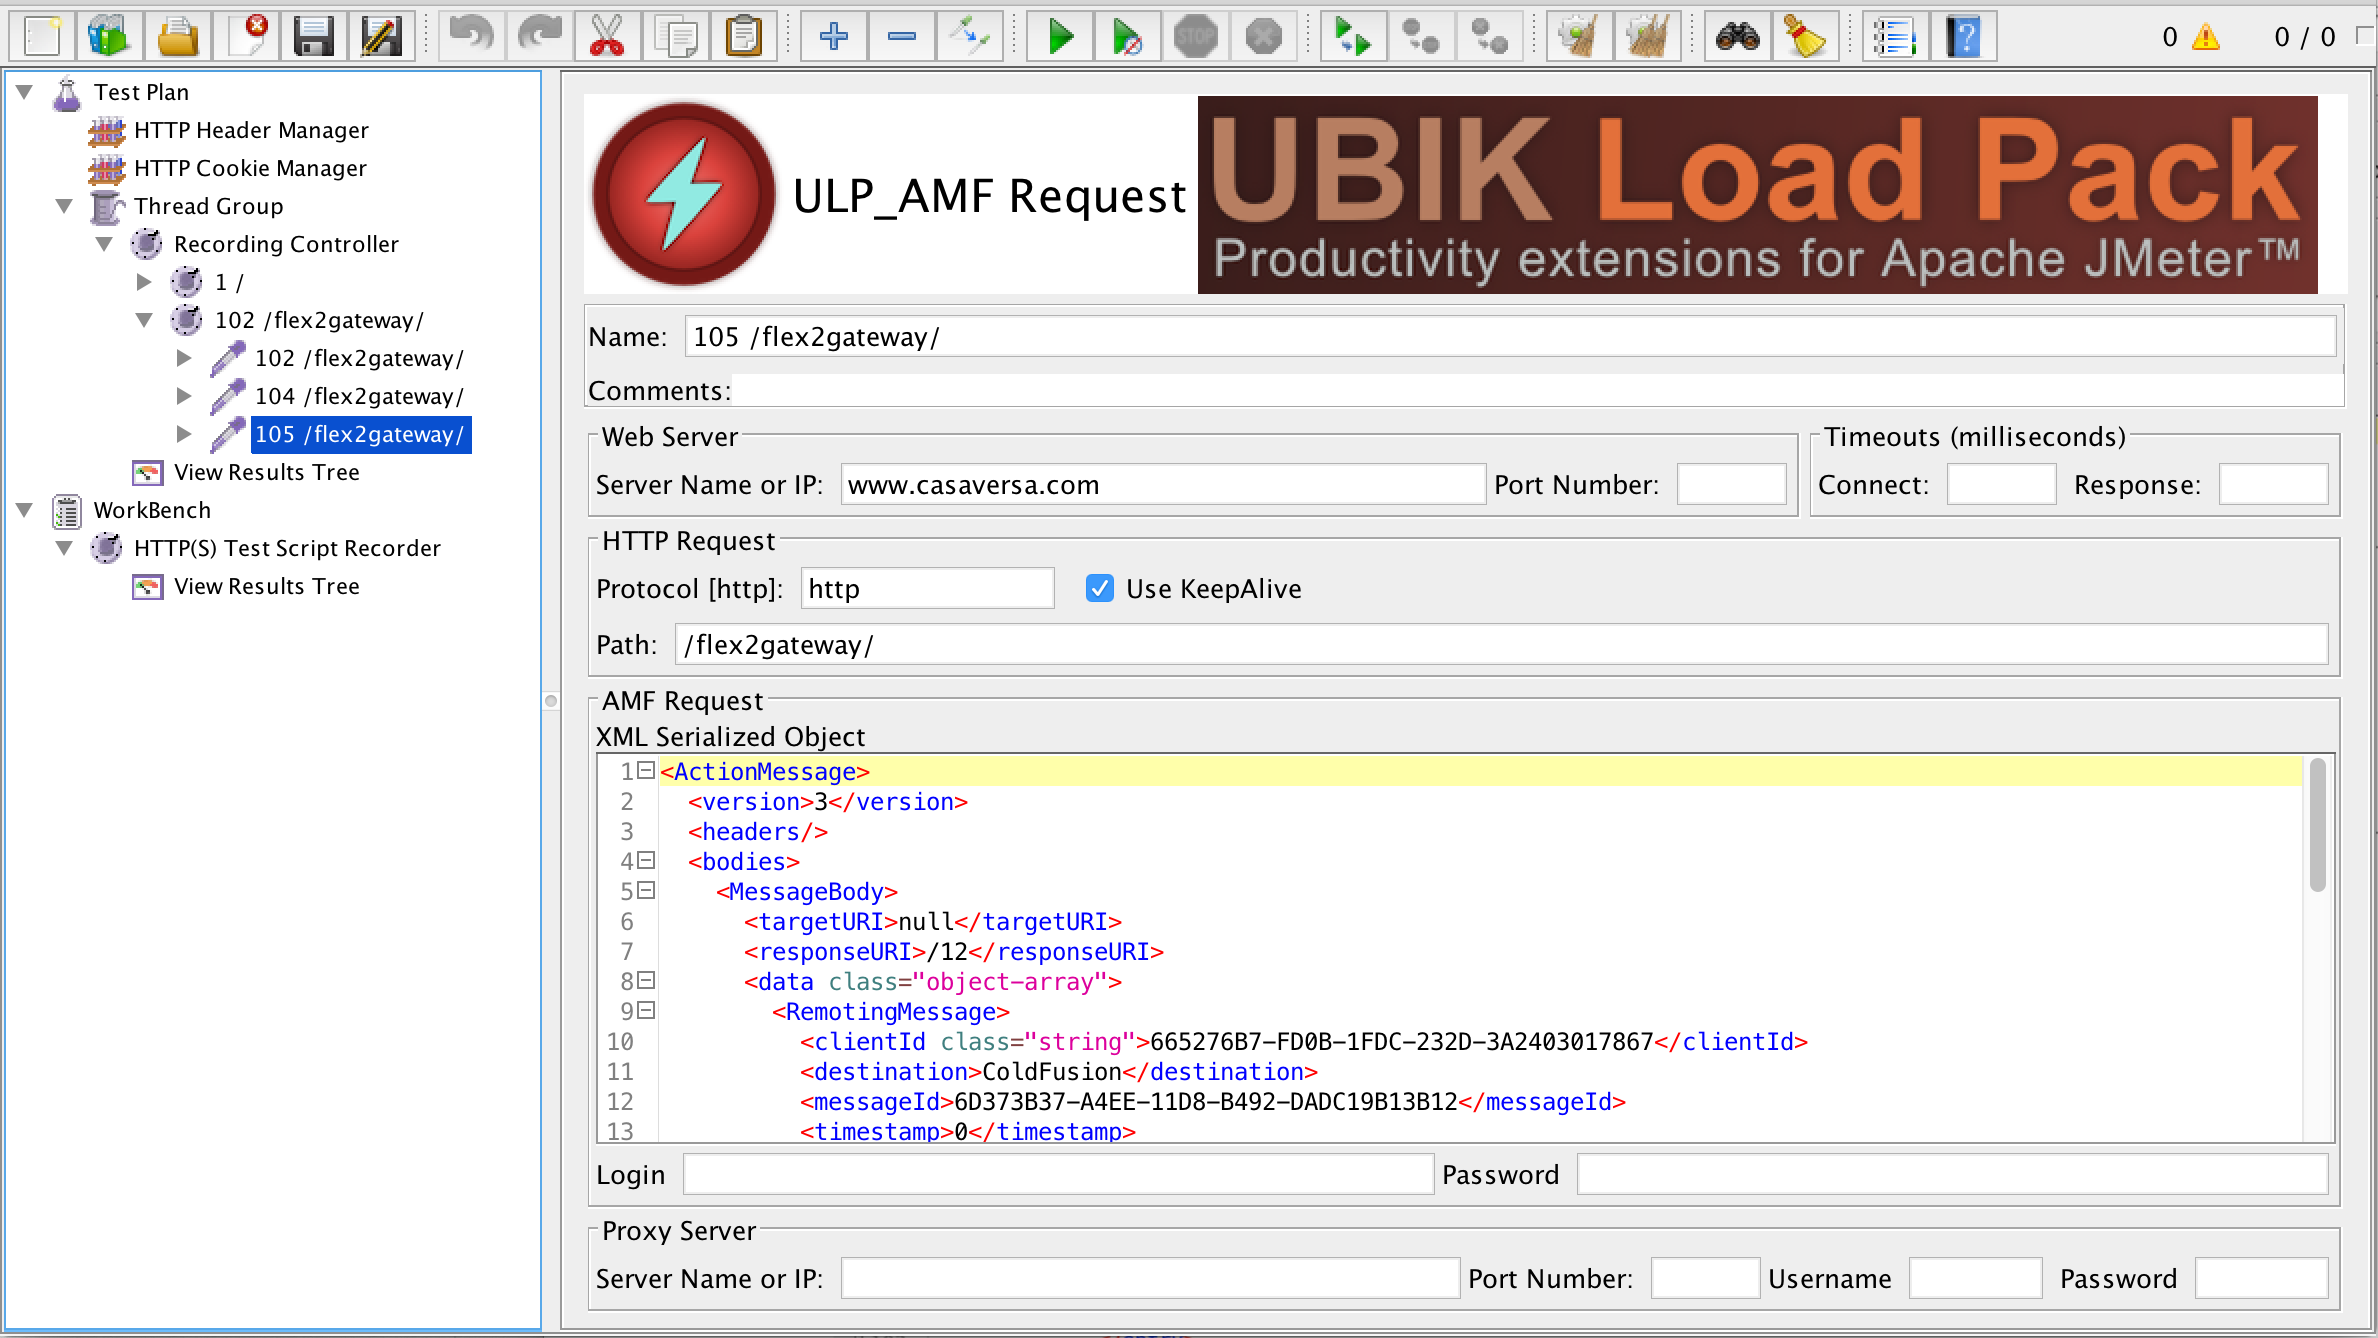Collapse the Test Plan tree node
The height and width of the screenshot is (1338, 2378).
pyautogui.click(x=25, y=92)
